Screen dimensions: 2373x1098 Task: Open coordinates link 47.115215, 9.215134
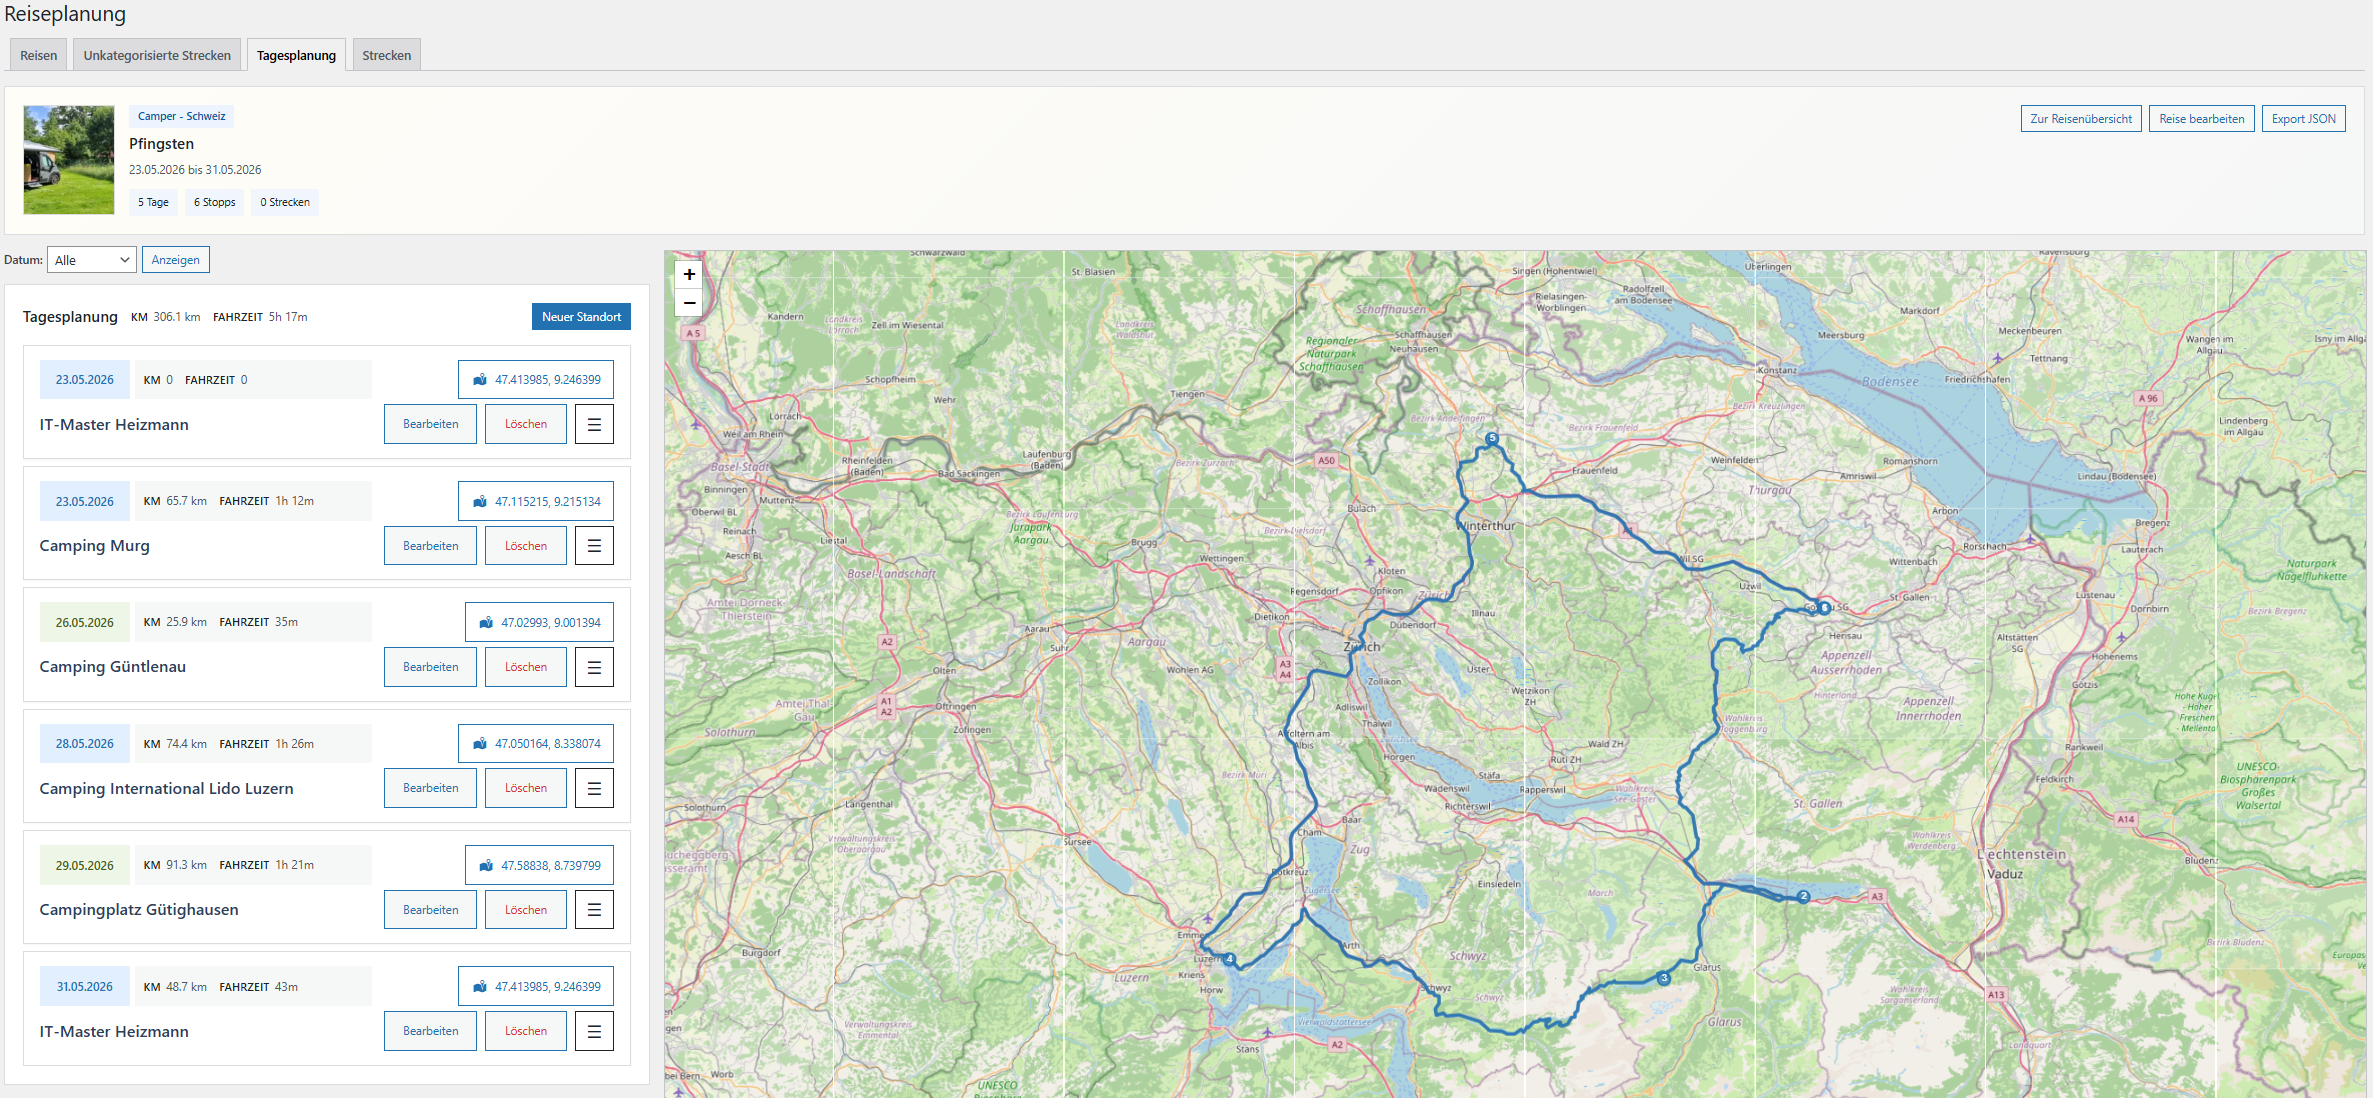pyautogui.click(x=537, y=501)
